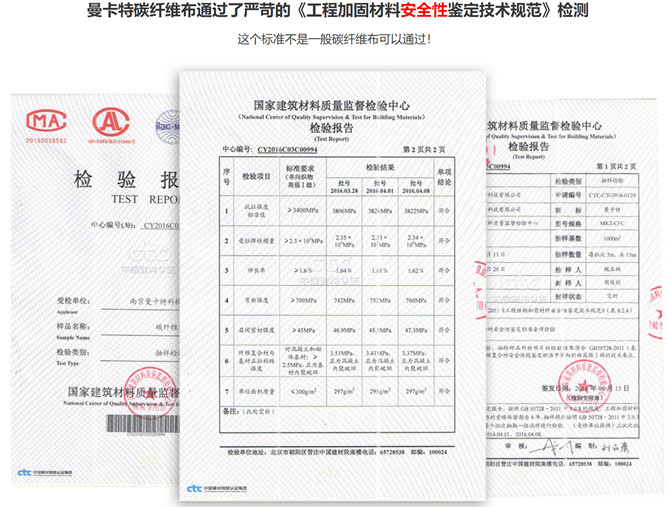Viewport: 668px width, 507px height.
Task: Click the 封样状态 label on right page
Action: [x=568, y=297]
